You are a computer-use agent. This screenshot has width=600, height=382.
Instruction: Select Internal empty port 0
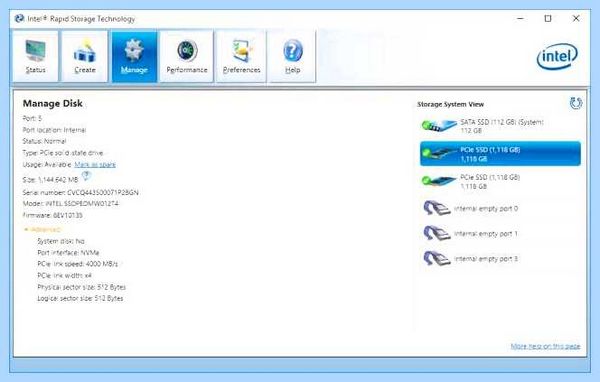coord(471,209)
